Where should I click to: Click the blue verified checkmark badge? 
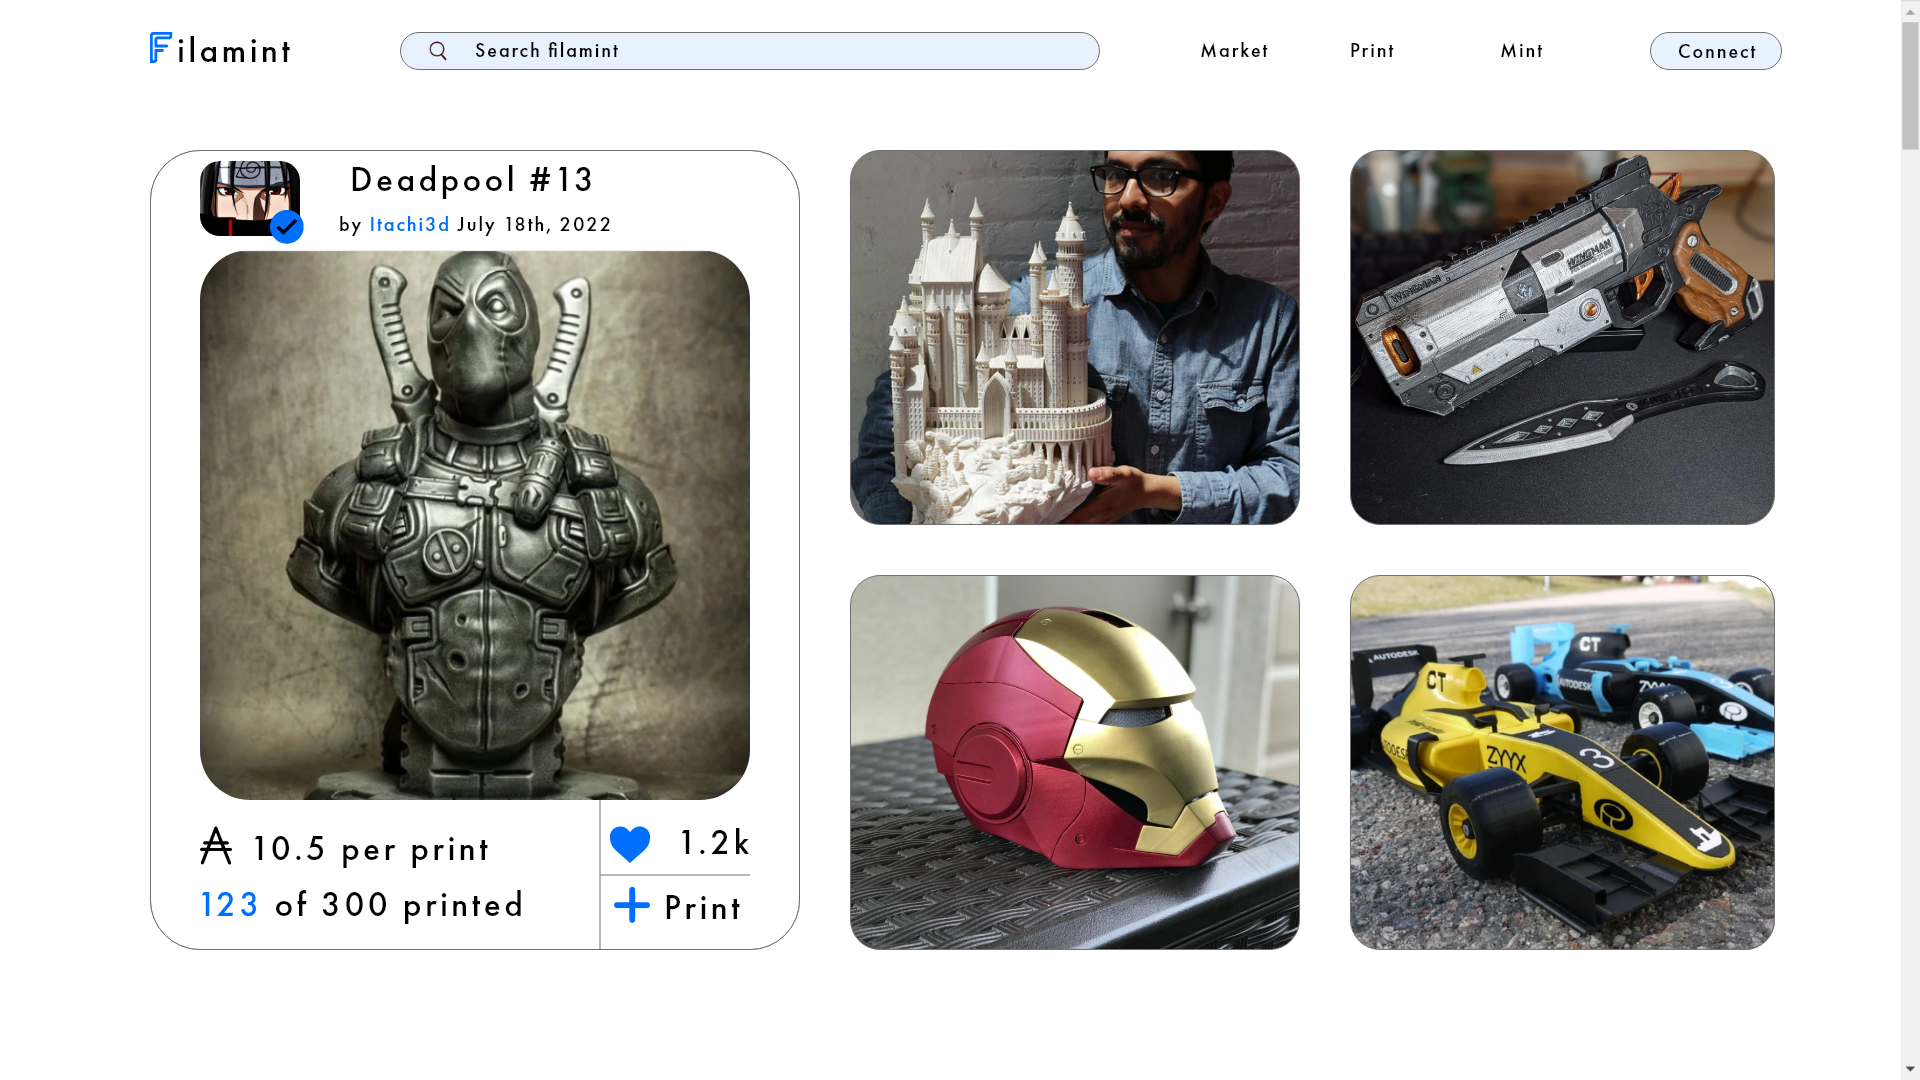click(x=287, y=227)
